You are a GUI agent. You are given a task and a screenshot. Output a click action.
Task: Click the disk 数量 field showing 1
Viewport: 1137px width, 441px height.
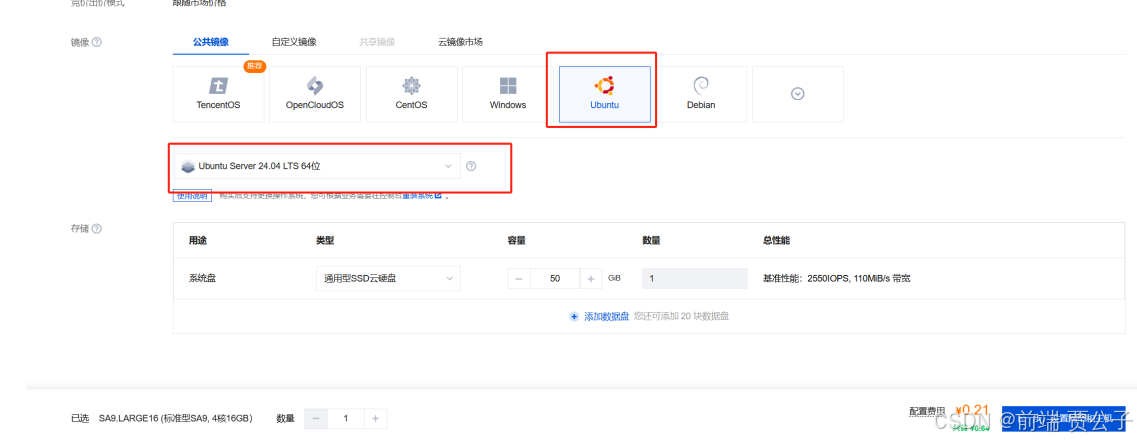(x=695, y=279)
